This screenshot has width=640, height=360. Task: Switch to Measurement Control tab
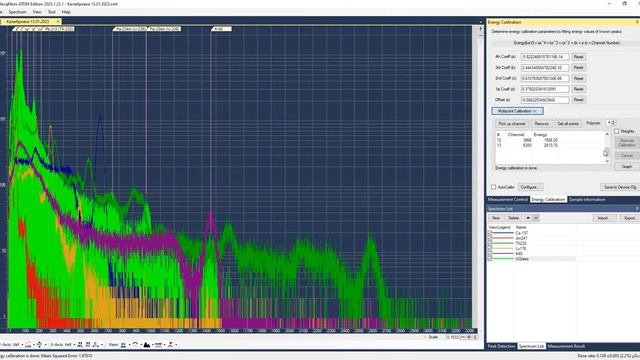point(508,200)
